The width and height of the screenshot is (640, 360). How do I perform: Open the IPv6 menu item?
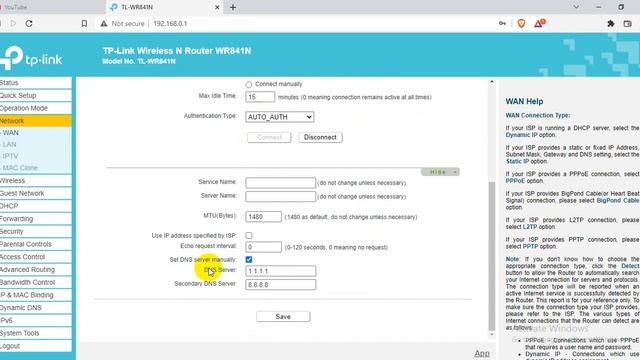click(x=36, y=320)
